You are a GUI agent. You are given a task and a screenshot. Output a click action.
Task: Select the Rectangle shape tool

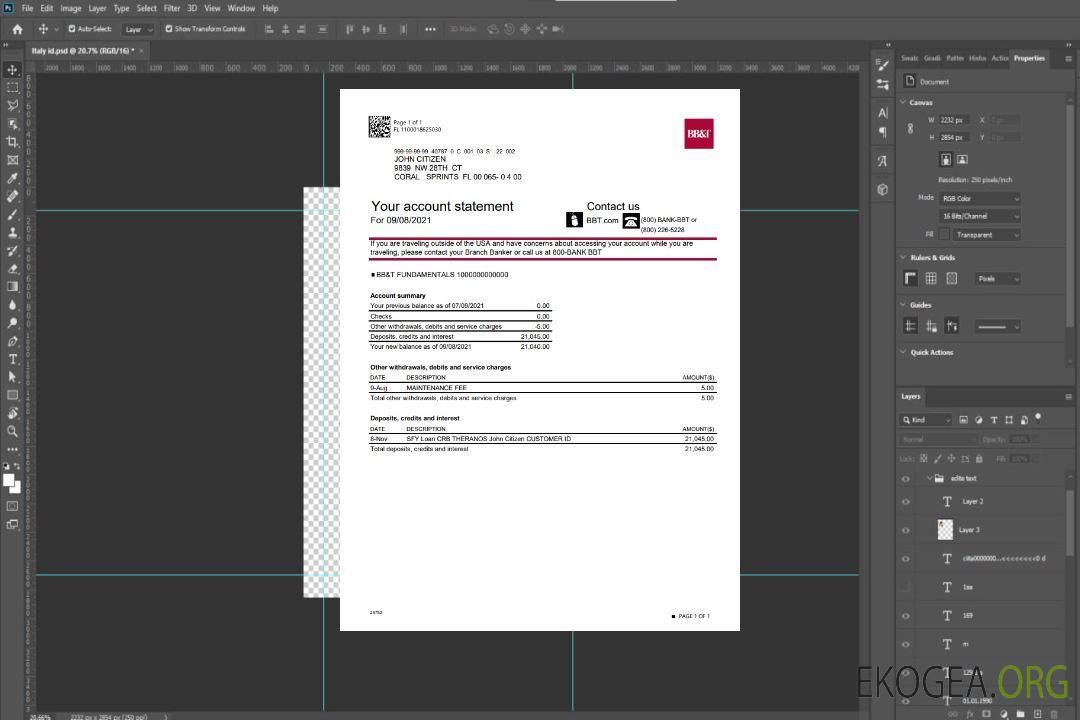click(12, 395)
